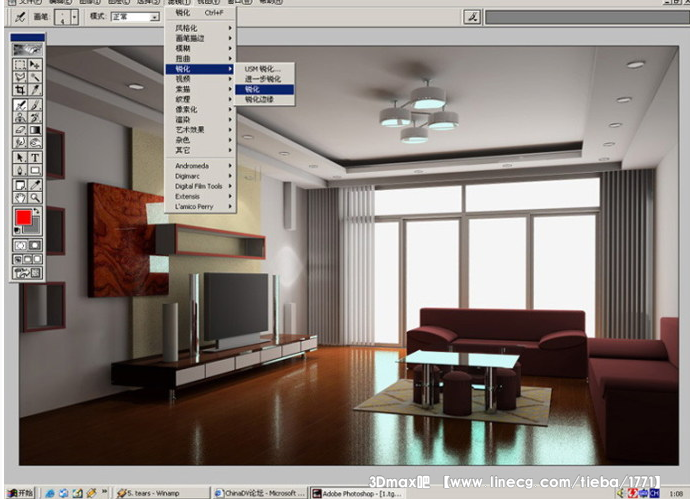Choose 锐化边缘 from the submenu

[264, 99]
